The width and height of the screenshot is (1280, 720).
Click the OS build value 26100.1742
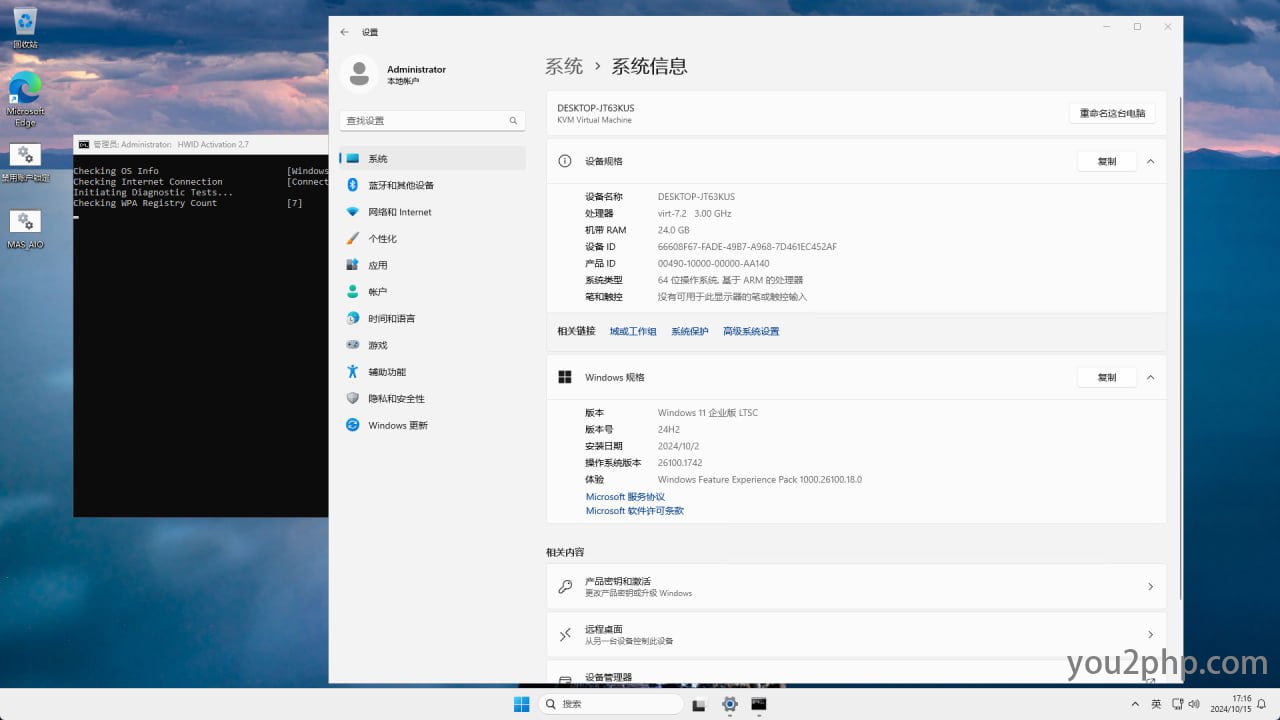click(680, 463)
